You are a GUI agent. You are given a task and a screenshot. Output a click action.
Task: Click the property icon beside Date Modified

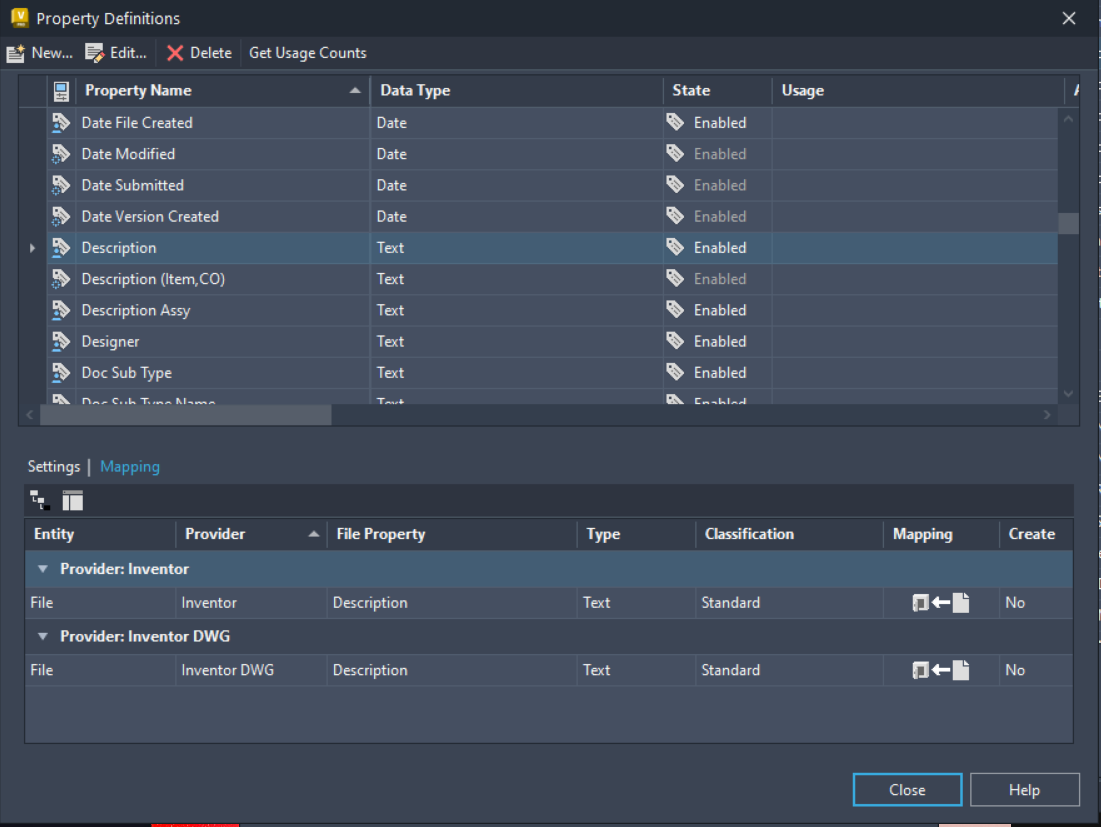61,153
